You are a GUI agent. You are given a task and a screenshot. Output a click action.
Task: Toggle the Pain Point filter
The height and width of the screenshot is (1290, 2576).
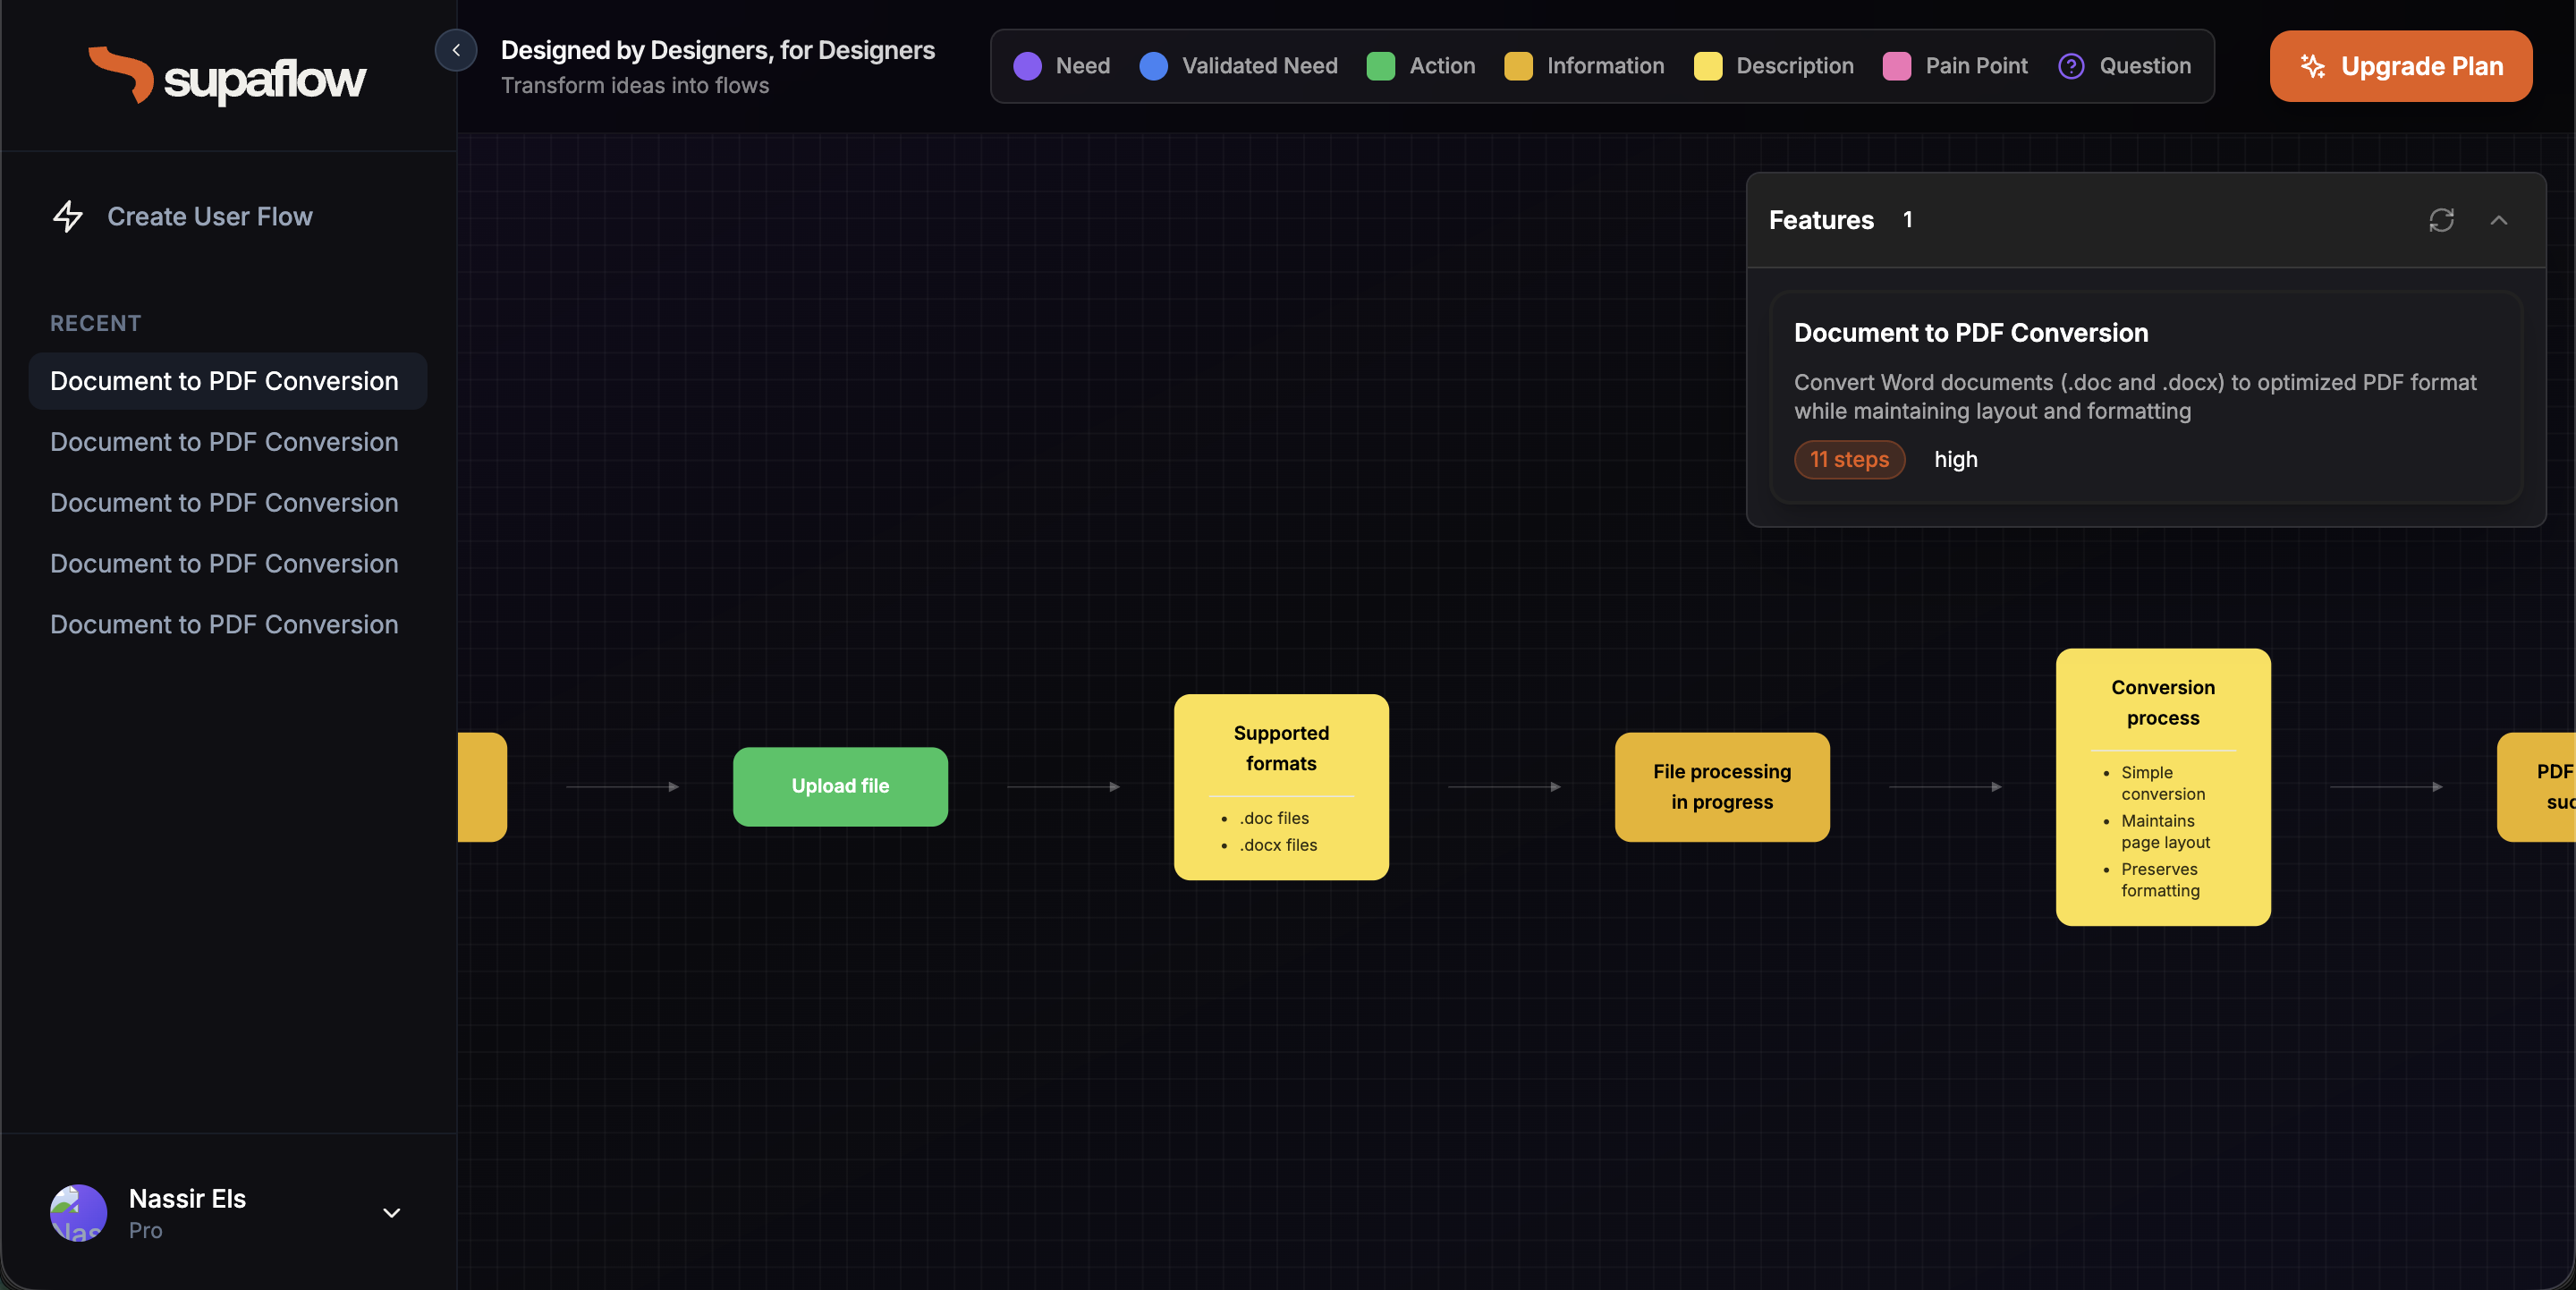(1895, 66)
